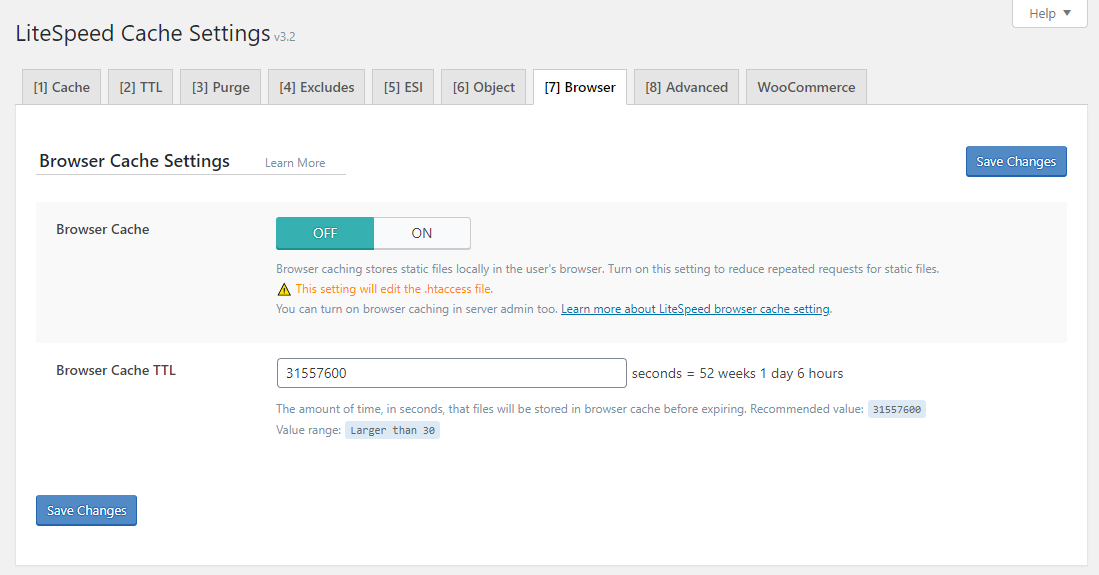Click the top Save Changes button

pyautogui.click(x=1016, y=161)
